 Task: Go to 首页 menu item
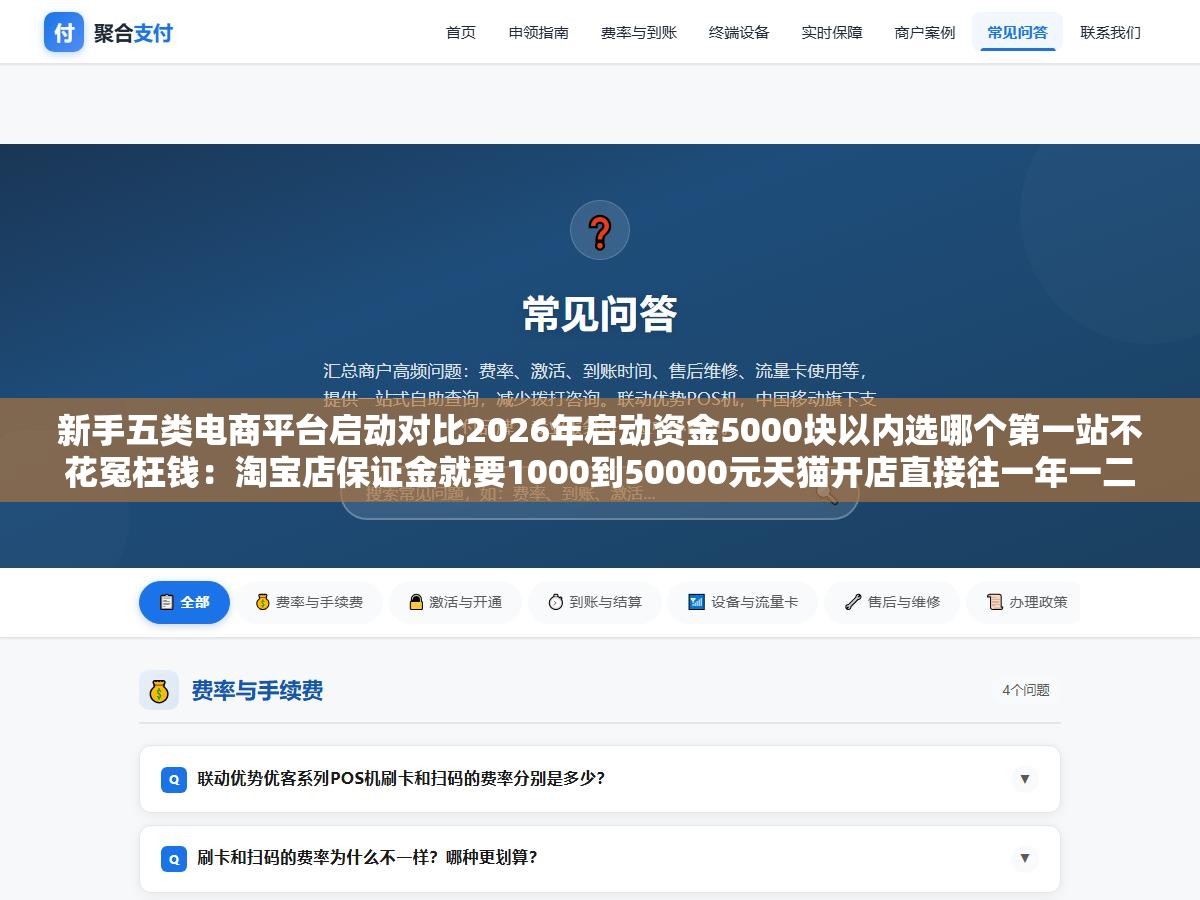461,32
